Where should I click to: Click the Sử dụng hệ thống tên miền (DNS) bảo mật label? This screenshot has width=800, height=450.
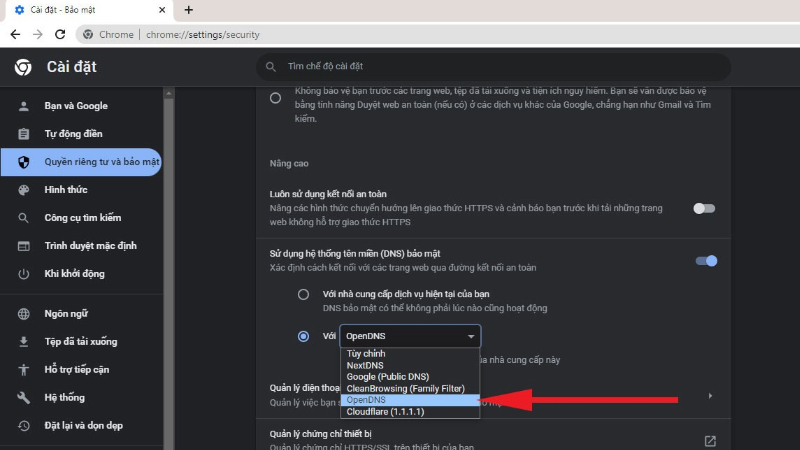click(x=355, y=254)
